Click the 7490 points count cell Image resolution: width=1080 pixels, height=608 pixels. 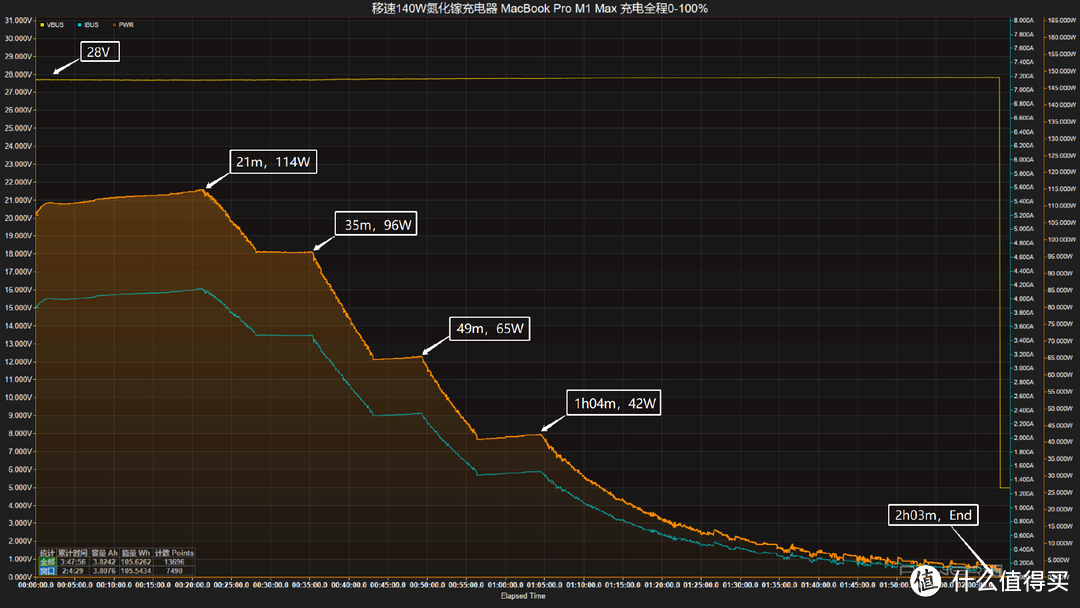tap(174, 571)
